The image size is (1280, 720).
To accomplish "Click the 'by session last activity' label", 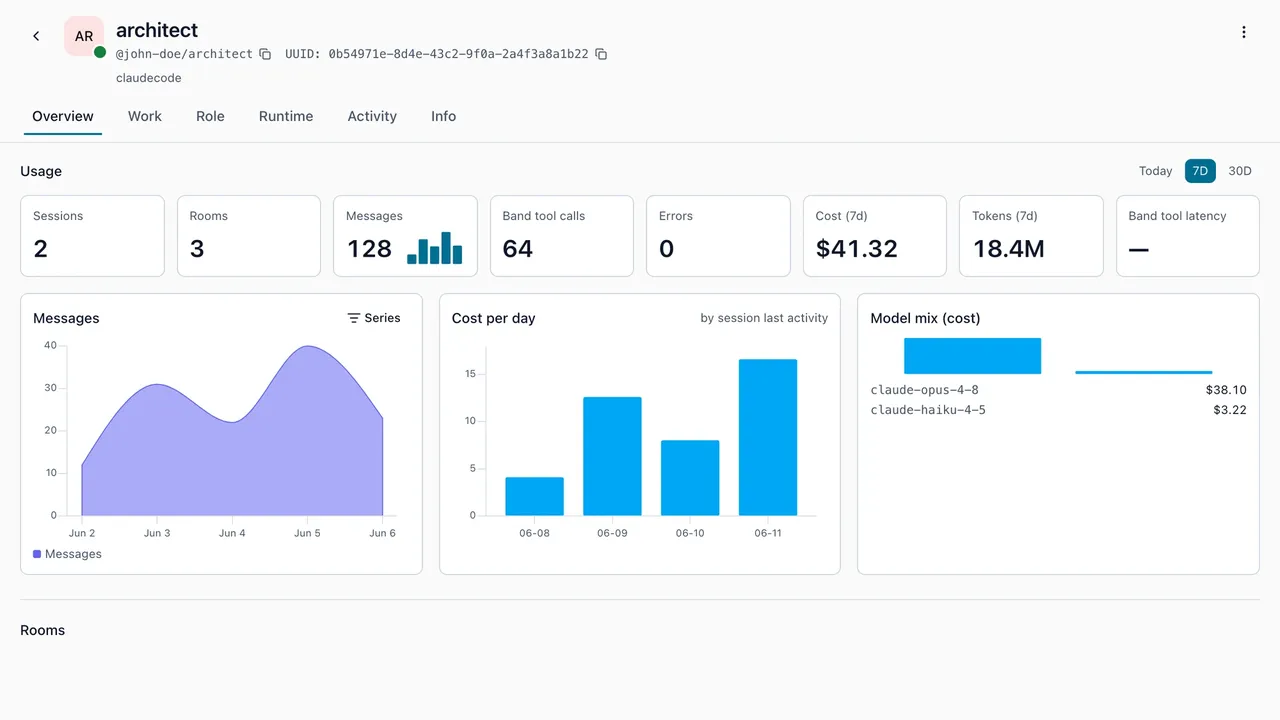I will [764, 318].
